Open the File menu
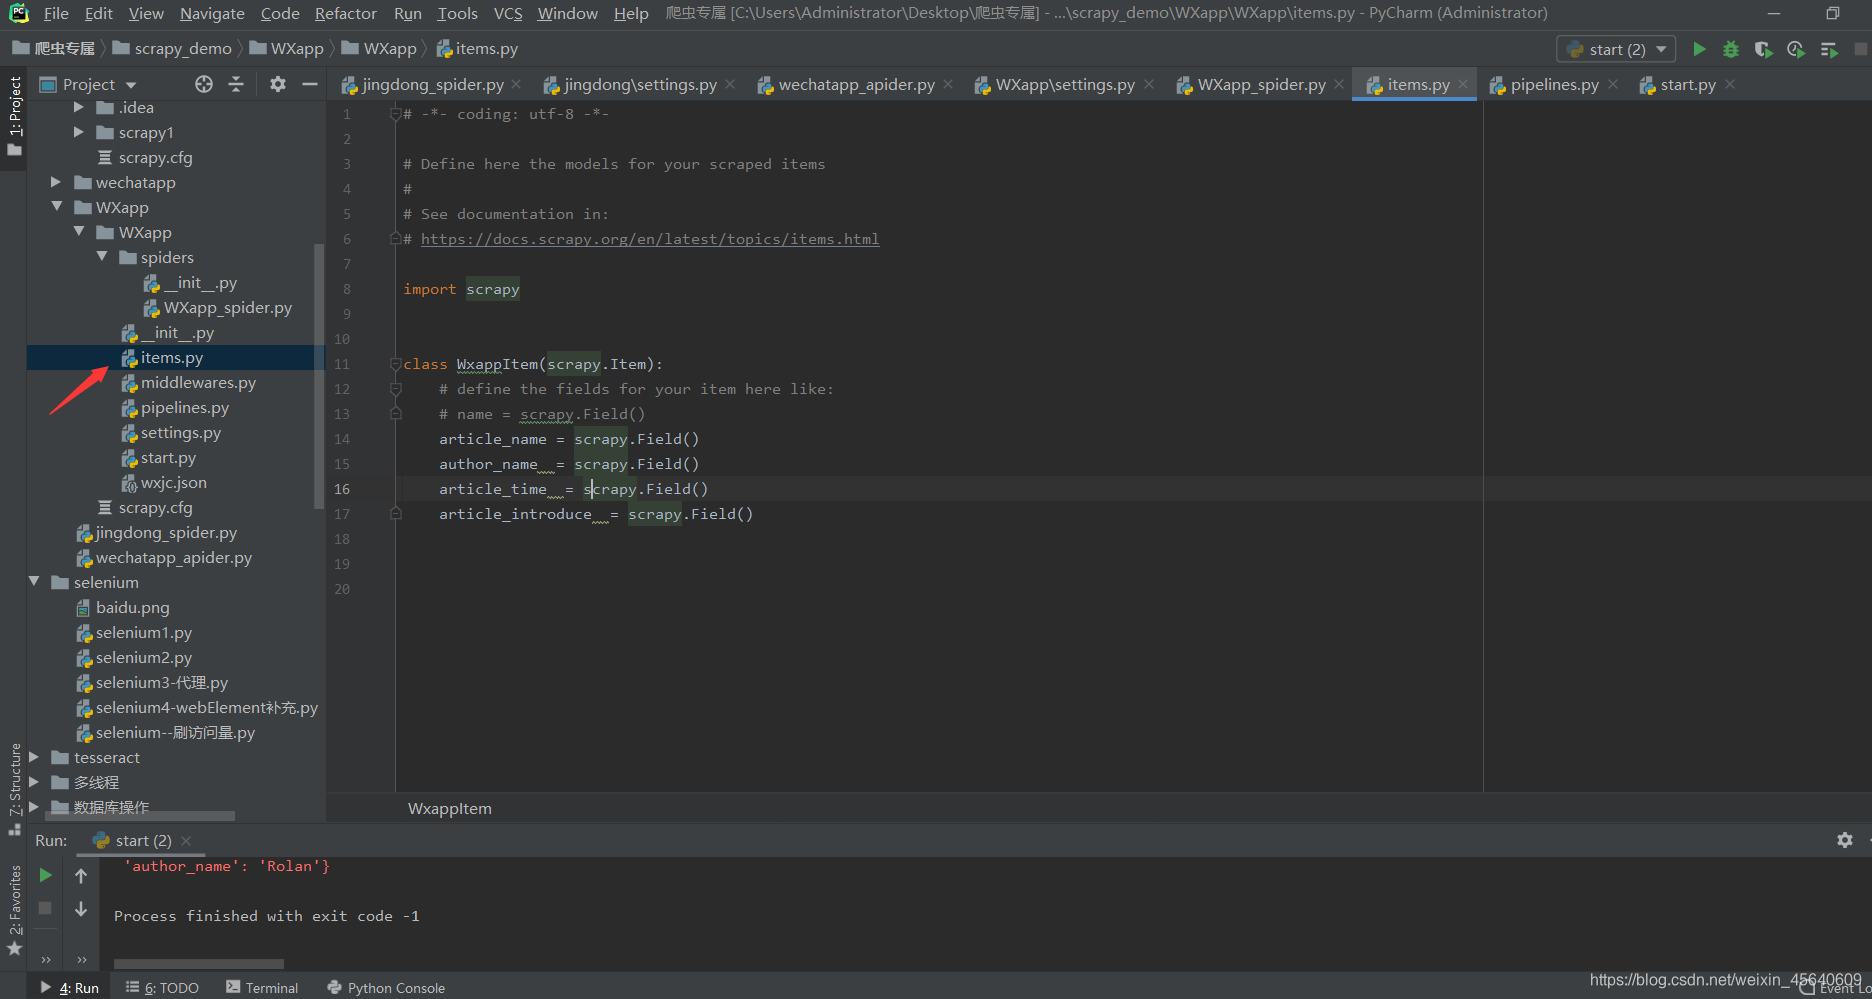The height and width of the screenshot is (999, 1872). (x=56, y=13)
